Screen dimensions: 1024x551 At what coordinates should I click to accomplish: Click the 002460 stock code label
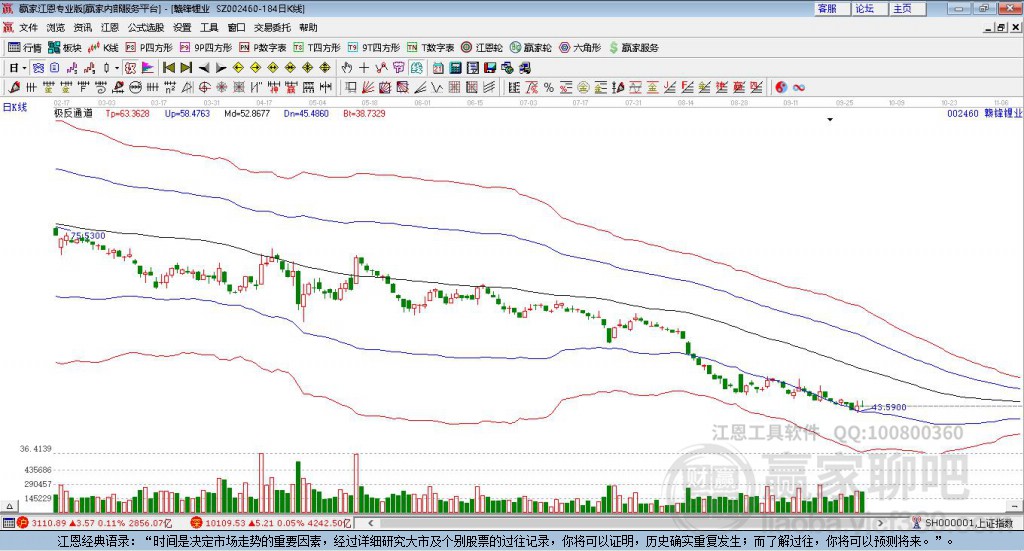click(963, 114)
